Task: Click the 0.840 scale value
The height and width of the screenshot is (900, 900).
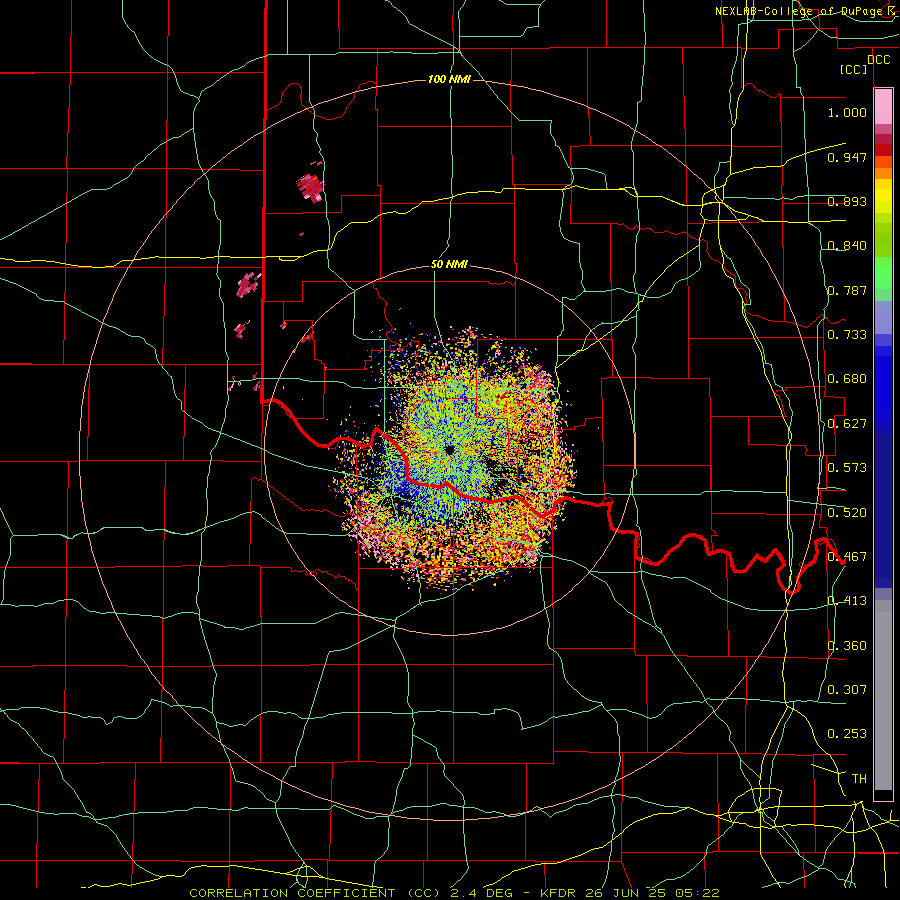Action: [847, 246]
